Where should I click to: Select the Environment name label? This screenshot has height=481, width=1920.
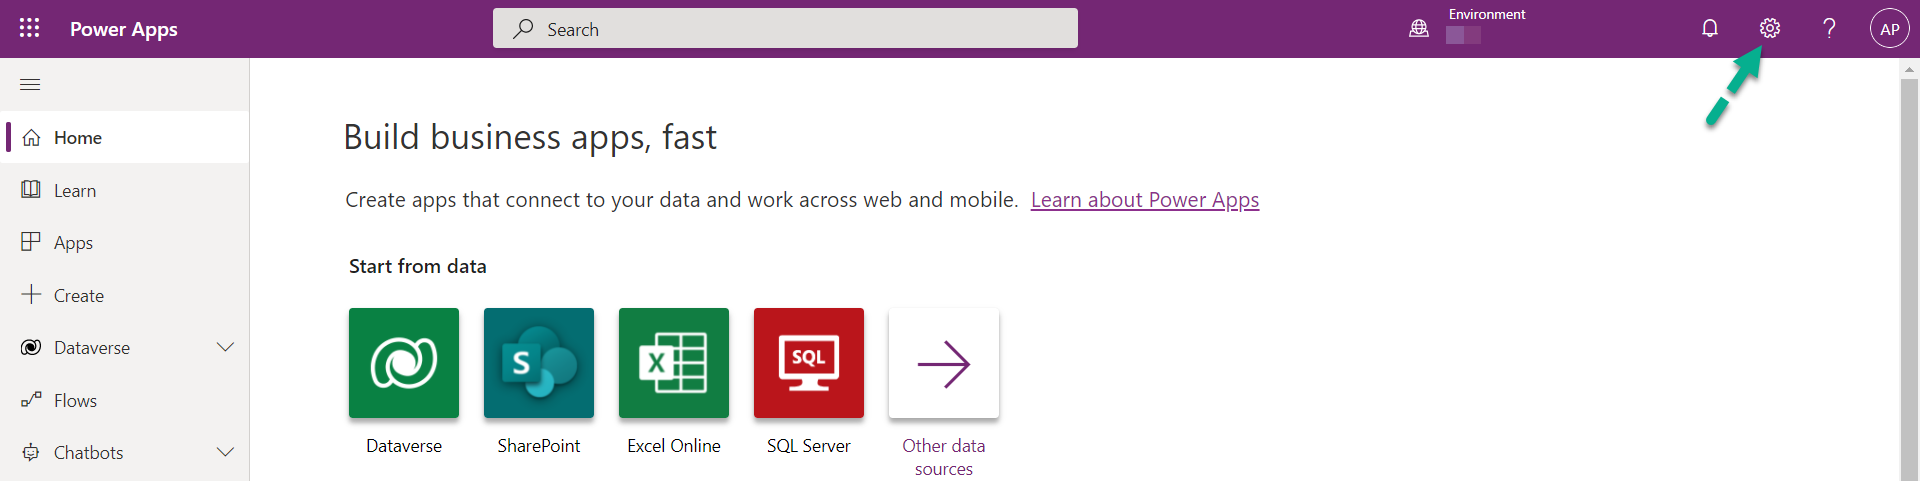tap(1487, 14)
